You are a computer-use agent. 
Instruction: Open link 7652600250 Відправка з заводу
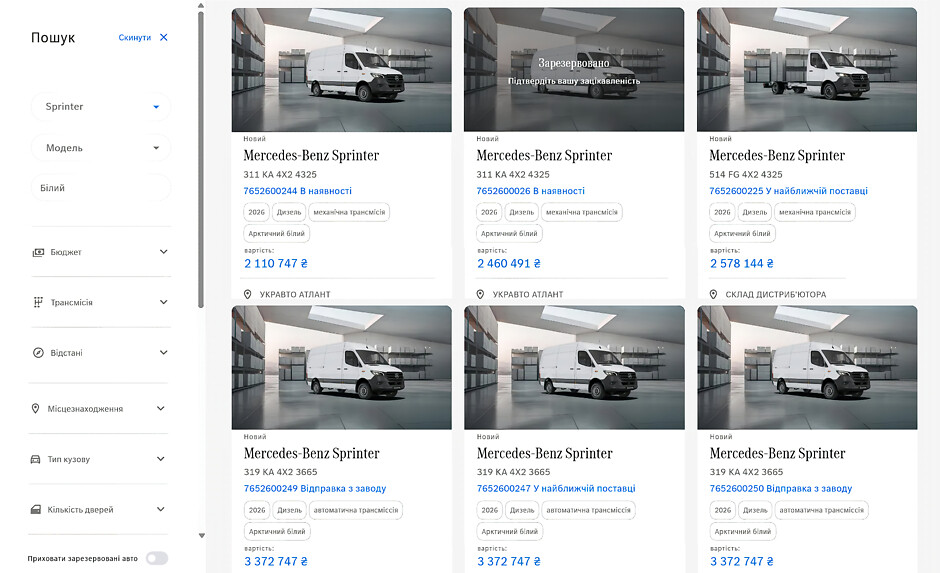click(x=781, y=488)
